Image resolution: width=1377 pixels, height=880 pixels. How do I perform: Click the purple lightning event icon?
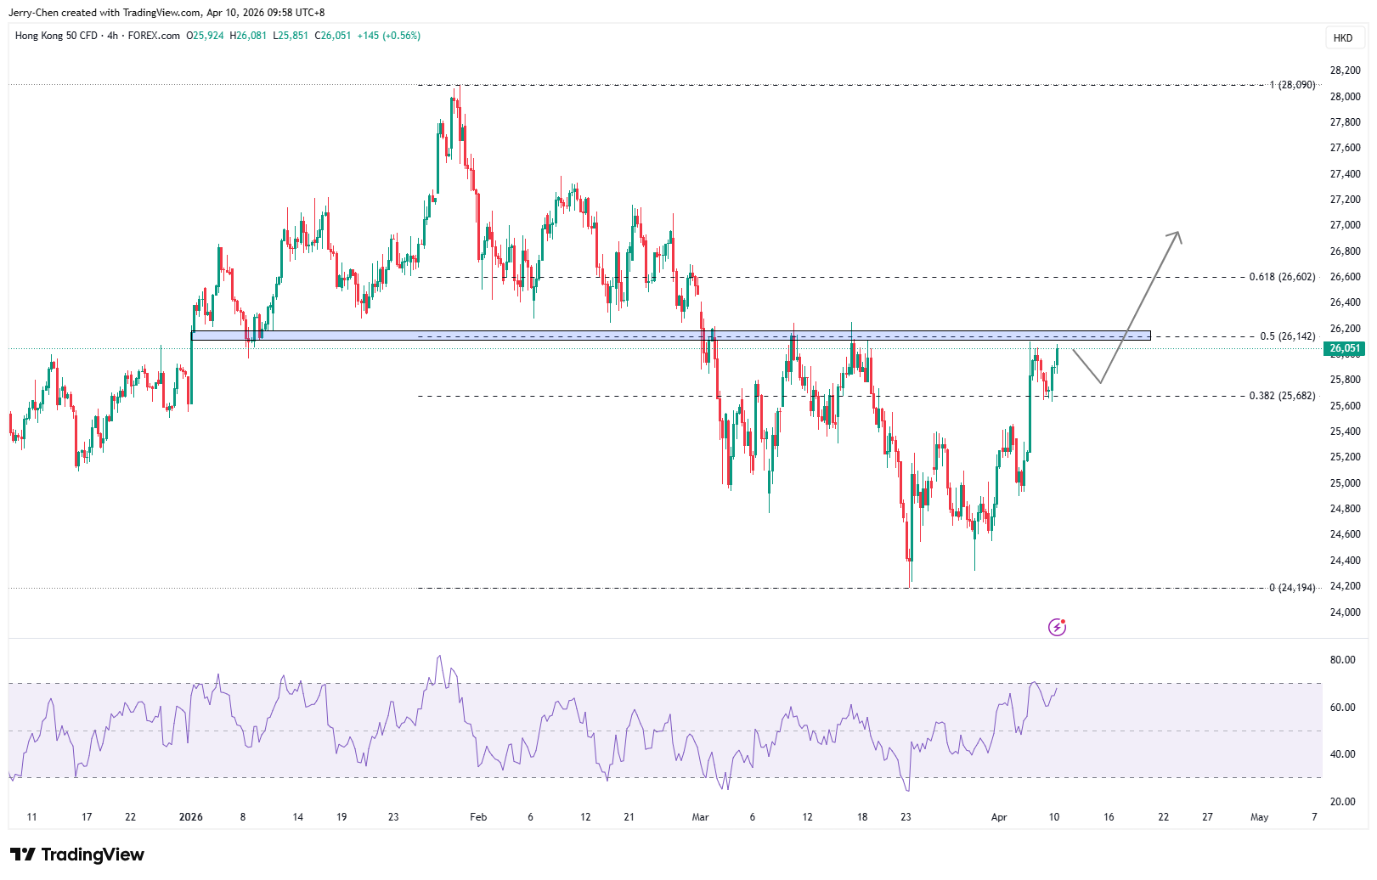point(1057,627)
